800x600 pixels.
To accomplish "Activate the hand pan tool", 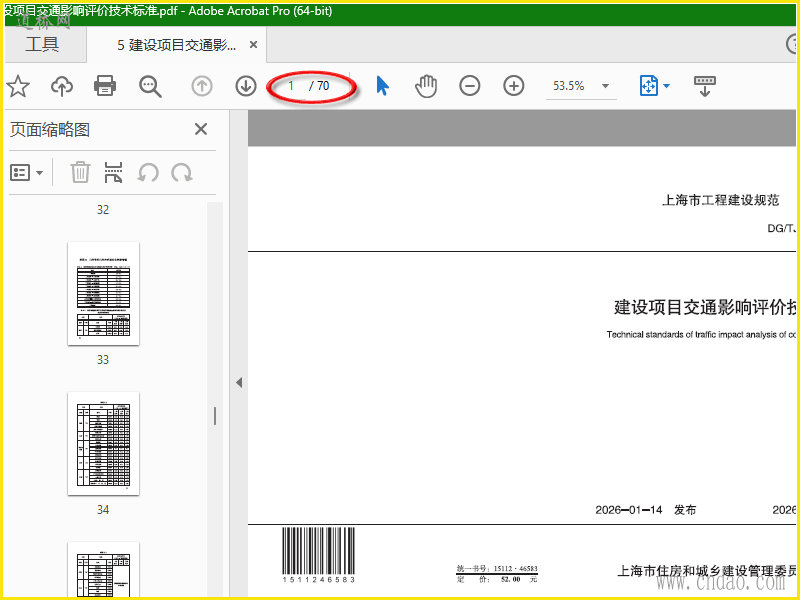I will [x=426, y=86].
